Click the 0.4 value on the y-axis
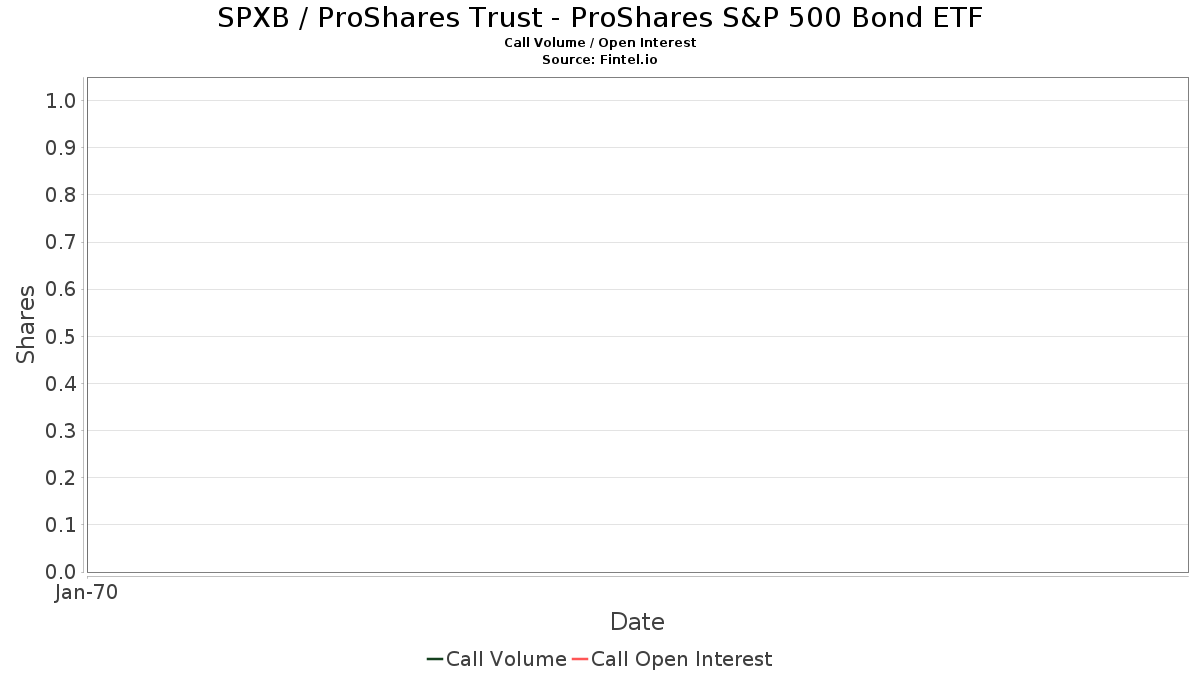This screenshot has width=1200, height=675. [x=61, y=383]
